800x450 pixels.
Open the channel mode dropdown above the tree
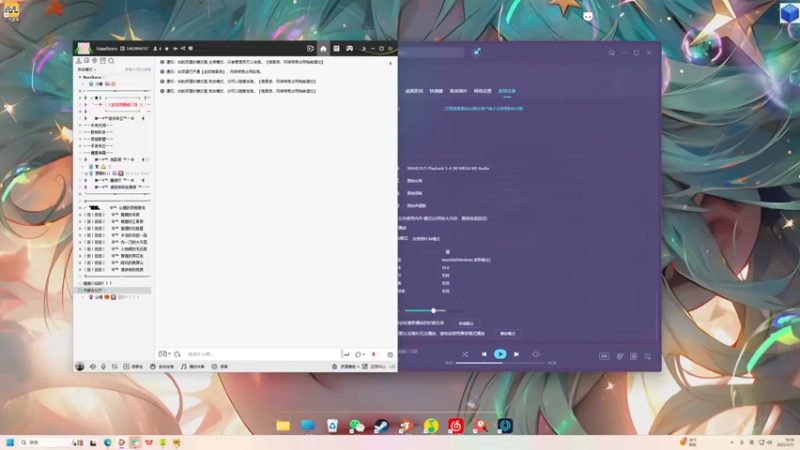pyautogui.click(x=86, y=69)
